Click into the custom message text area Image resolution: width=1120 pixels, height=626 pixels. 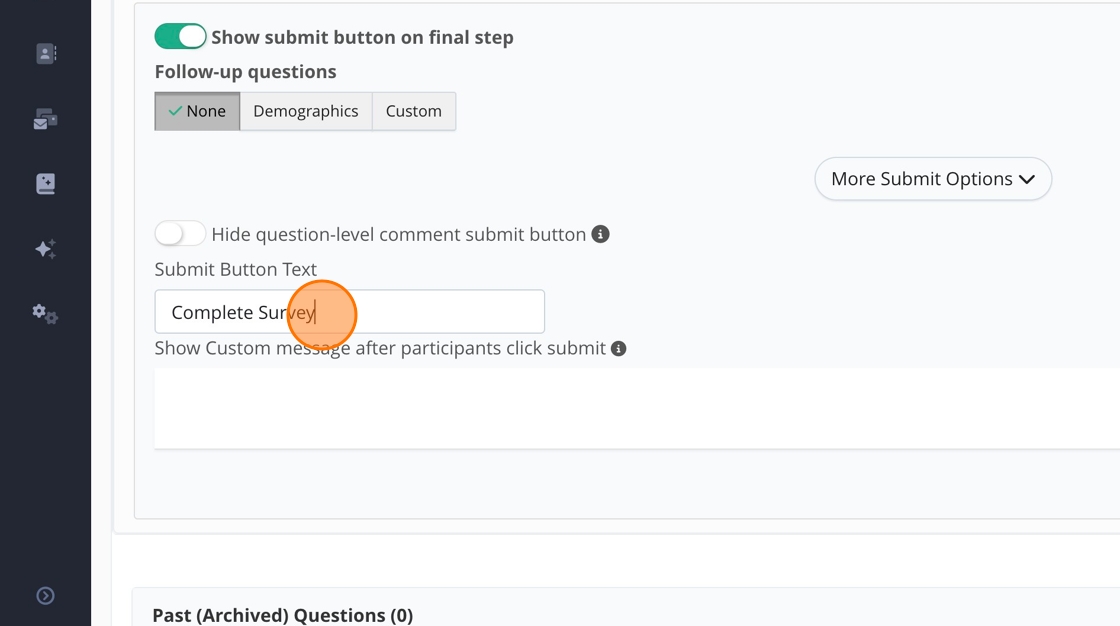(x=636, y=408)
